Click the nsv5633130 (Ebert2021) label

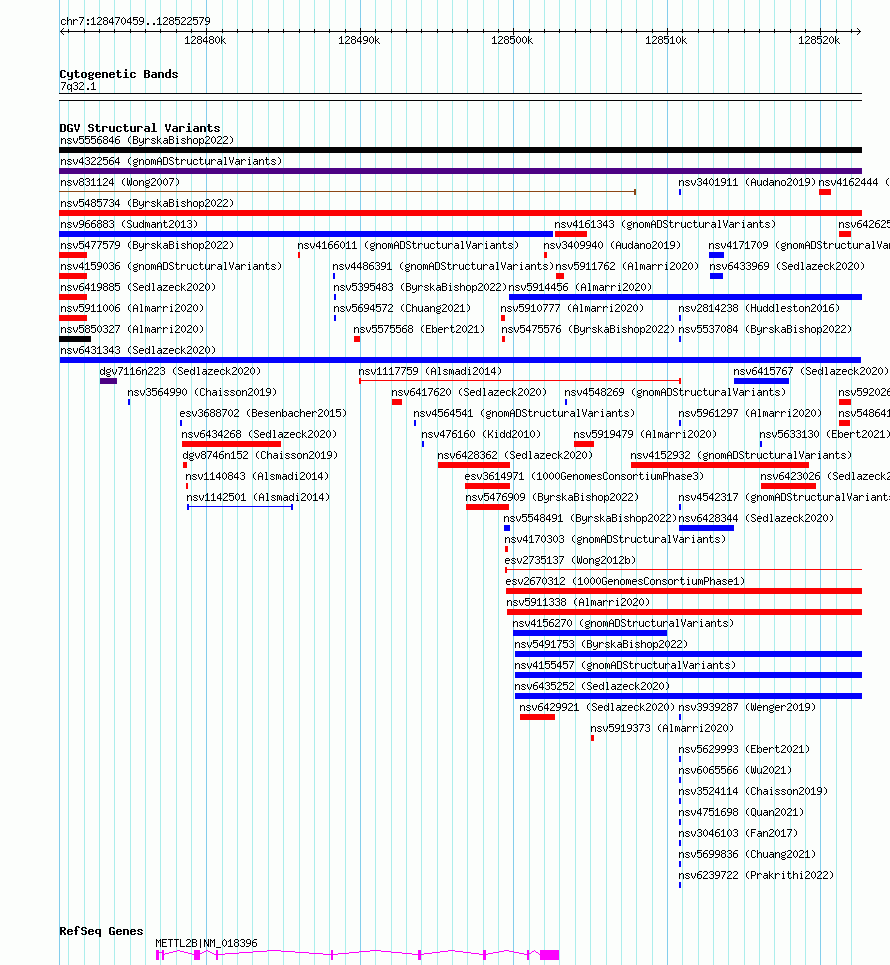click(x=825, y=434)
